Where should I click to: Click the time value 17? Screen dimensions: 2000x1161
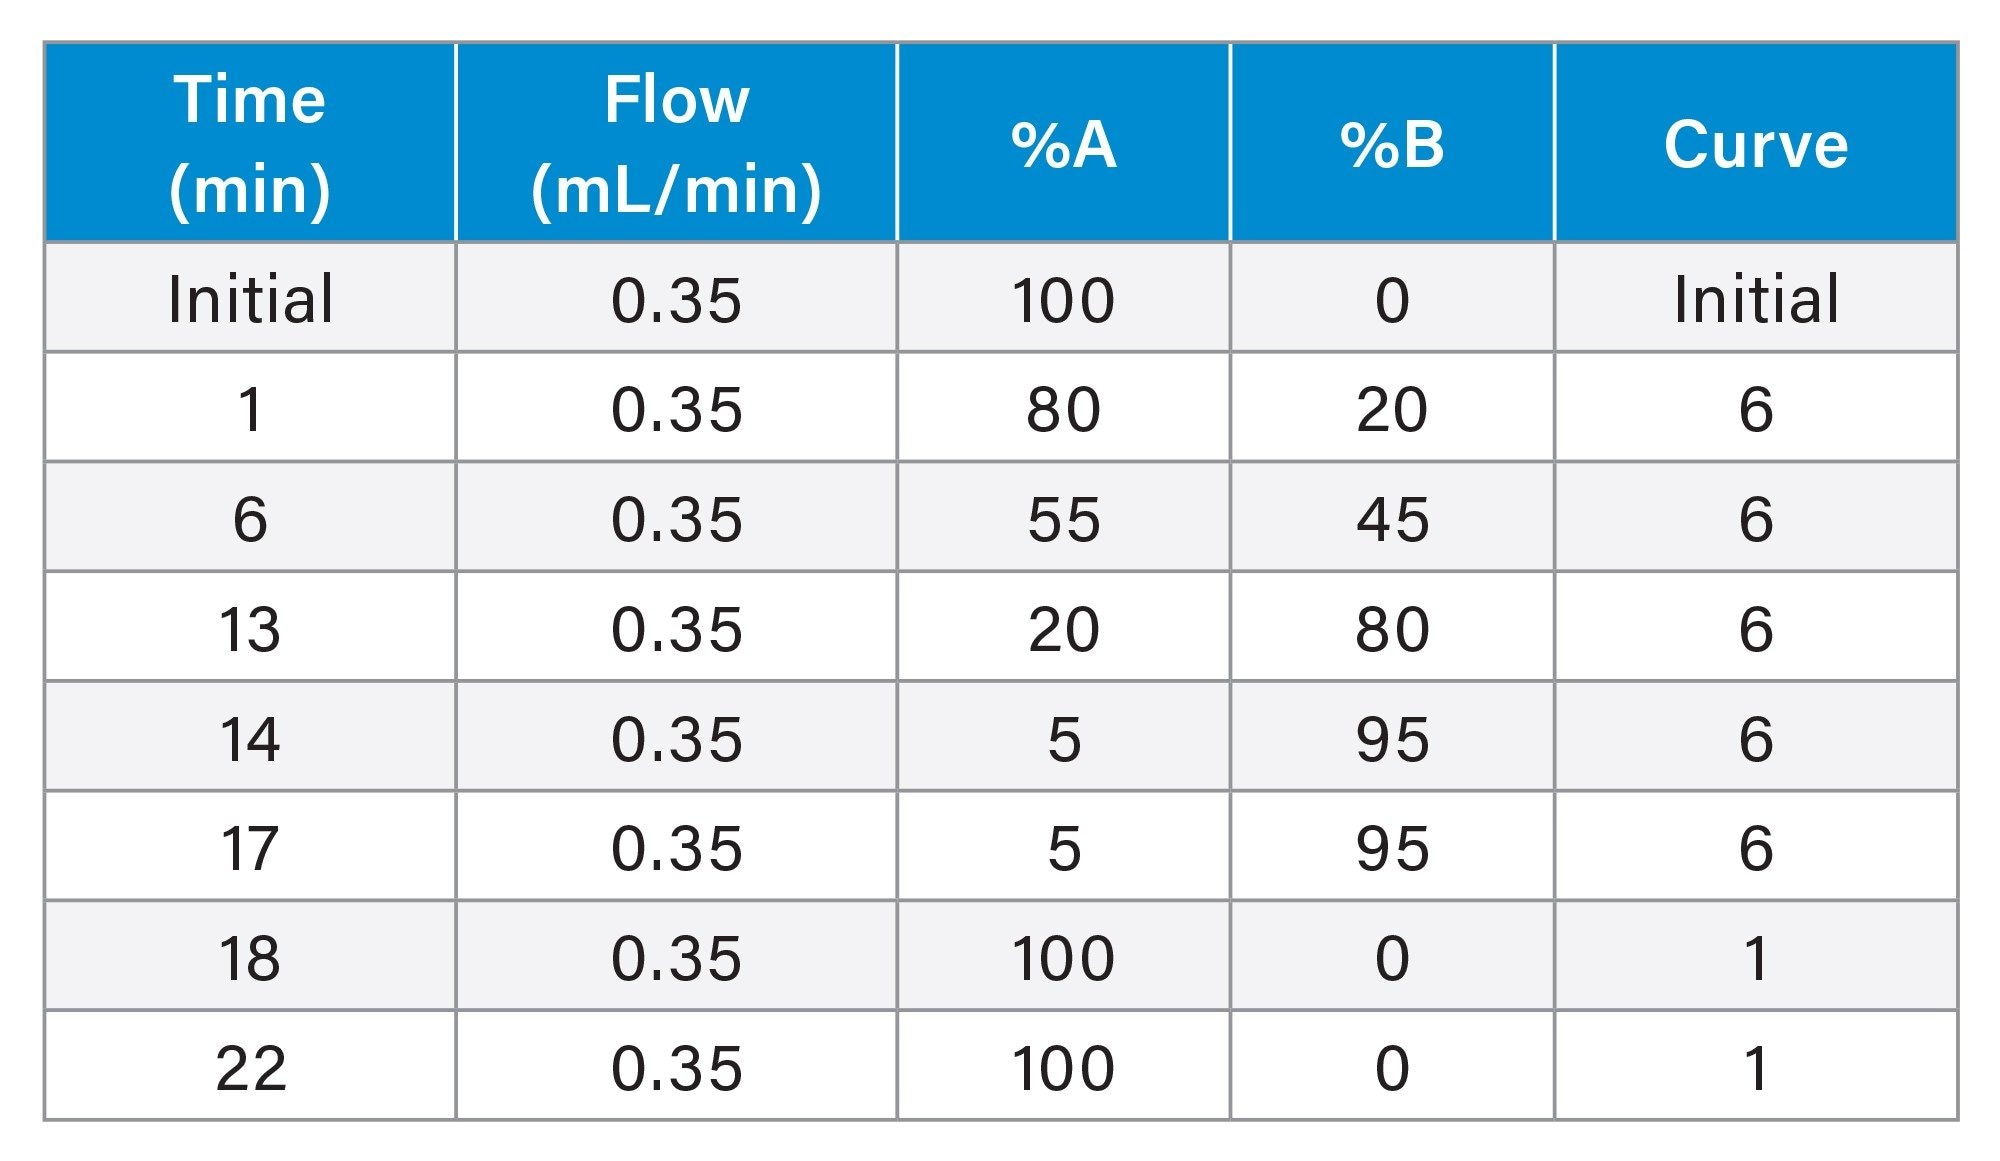250,848
